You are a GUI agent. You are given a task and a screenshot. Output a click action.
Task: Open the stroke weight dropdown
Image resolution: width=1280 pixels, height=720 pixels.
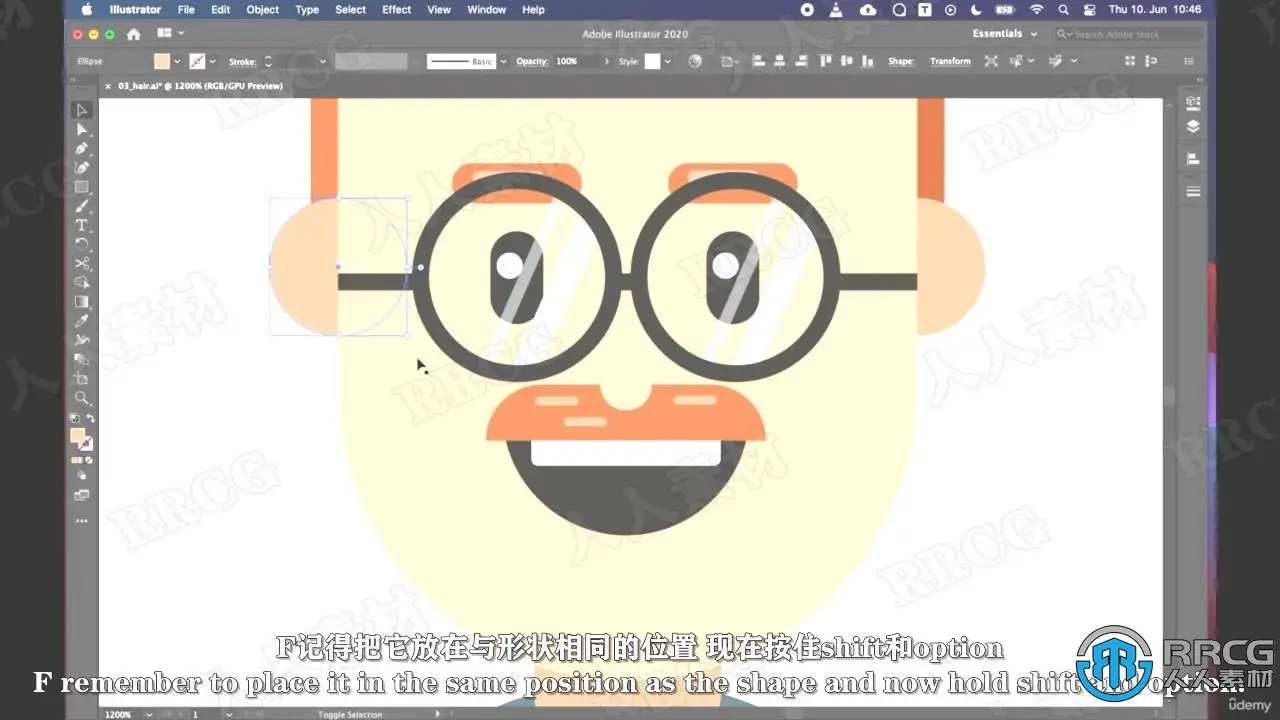(x=322, y=62)
